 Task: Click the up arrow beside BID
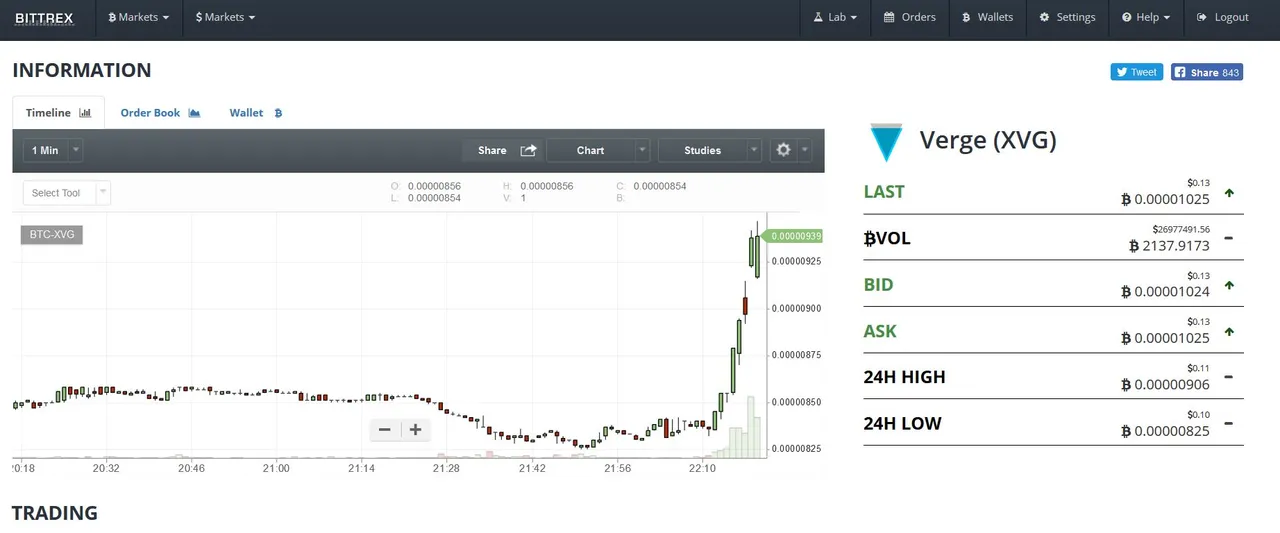pyautogui.click(x=1228, y=285)
